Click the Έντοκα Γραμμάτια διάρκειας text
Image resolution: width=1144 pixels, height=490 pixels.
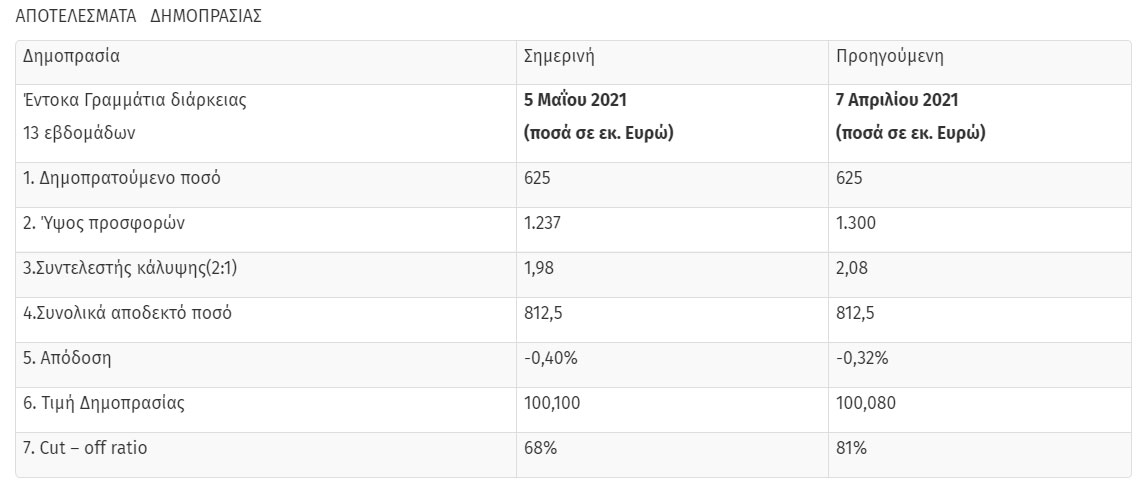tap(135, 100)
